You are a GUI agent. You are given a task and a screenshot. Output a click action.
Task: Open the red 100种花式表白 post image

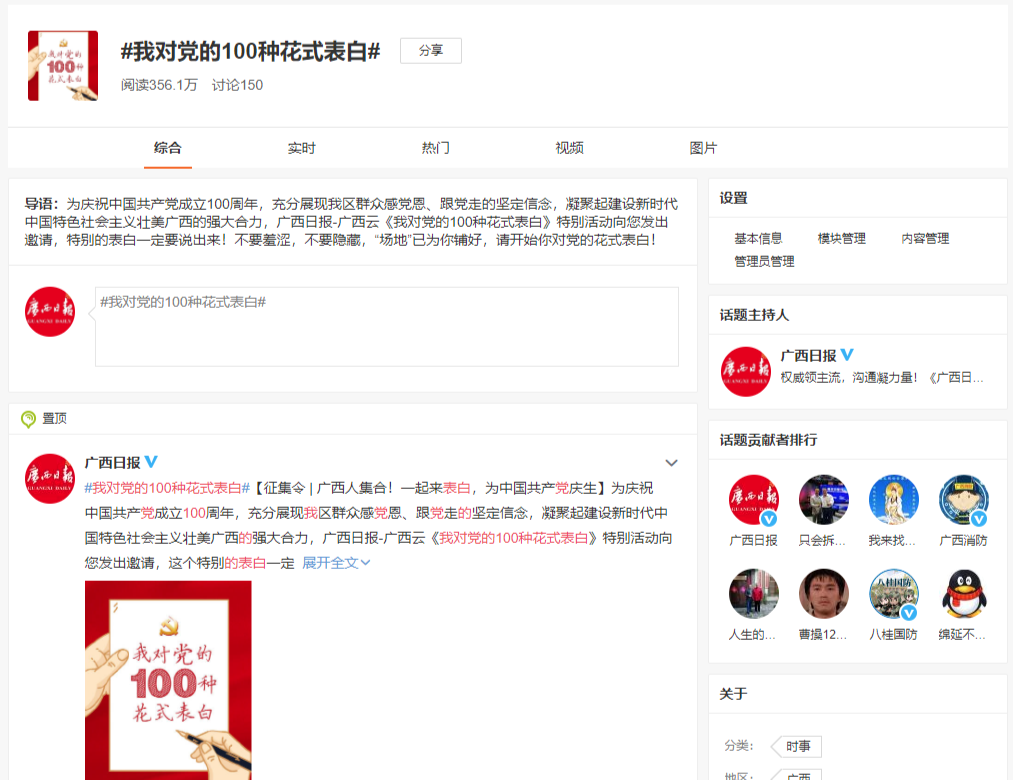pos(168,680)
